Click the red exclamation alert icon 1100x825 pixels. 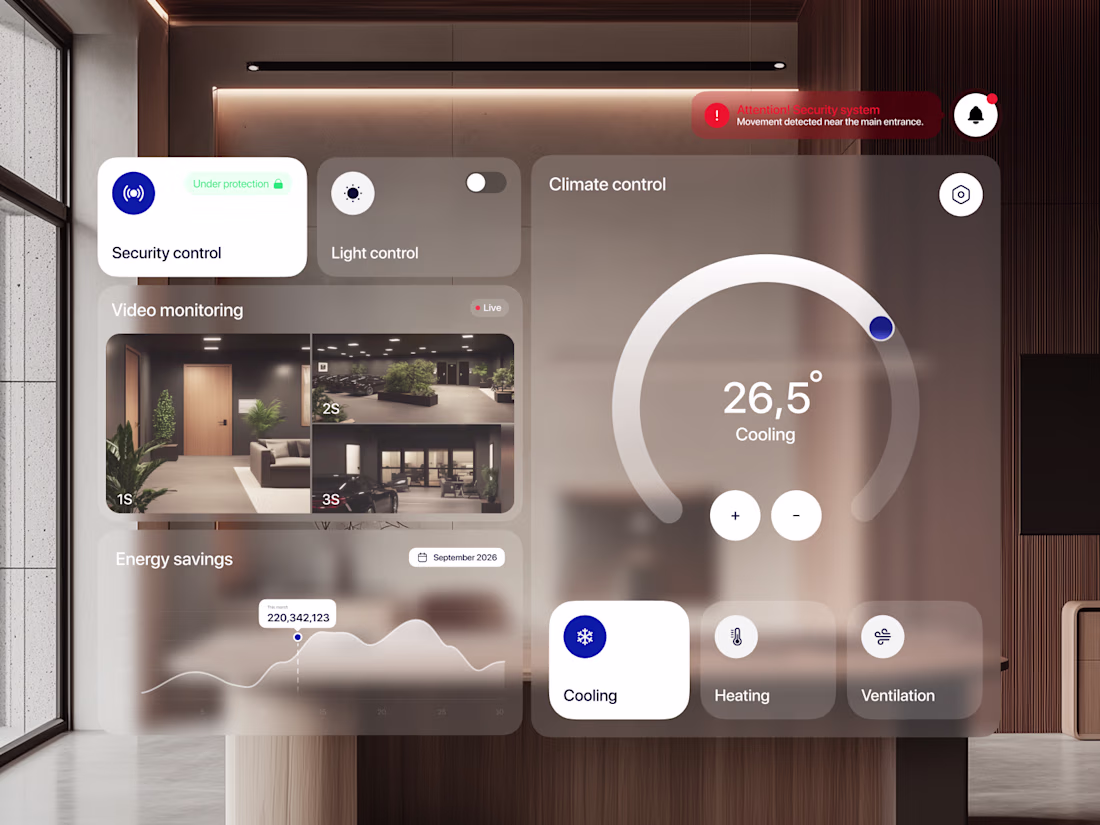pos(716,115)
